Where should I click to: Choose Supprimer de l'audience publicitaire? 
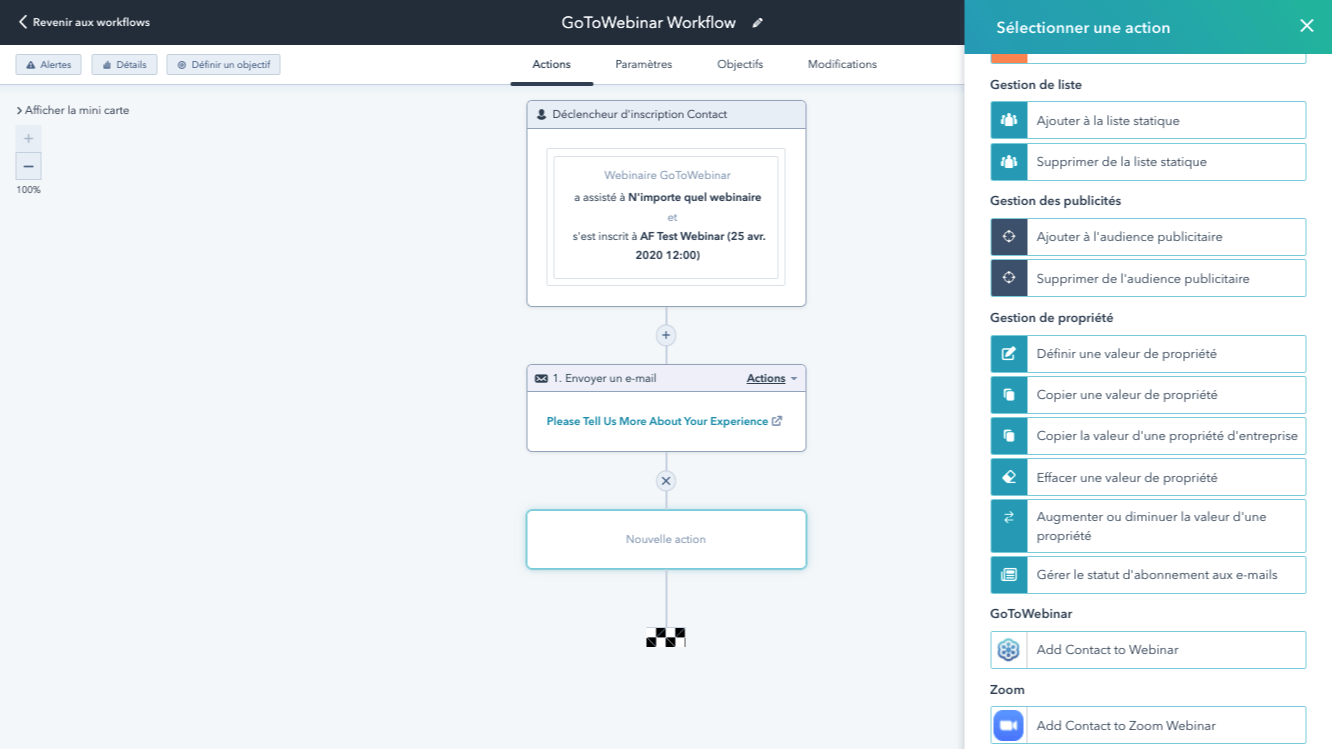coord(1148,278)
